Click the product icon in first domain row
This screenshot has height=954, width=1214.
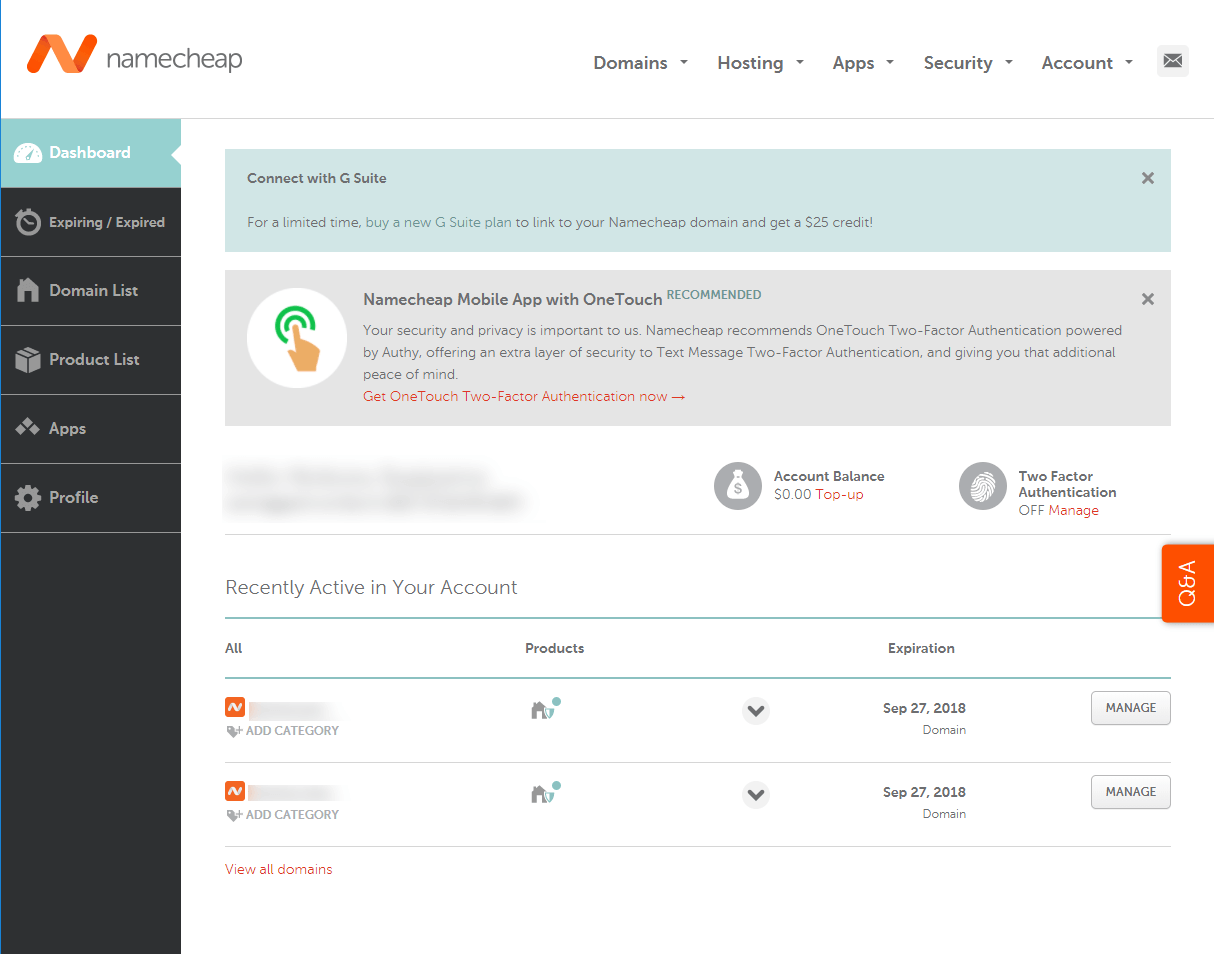543,709
